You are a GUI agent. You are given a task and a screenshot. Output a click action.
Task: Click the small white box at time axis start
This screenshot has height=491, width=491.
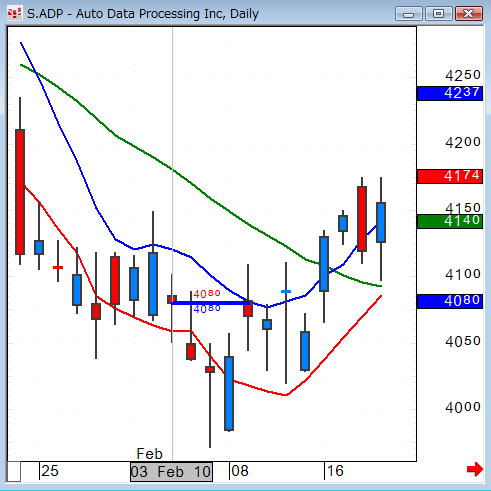pyautogui.click(x=14, y=471)
